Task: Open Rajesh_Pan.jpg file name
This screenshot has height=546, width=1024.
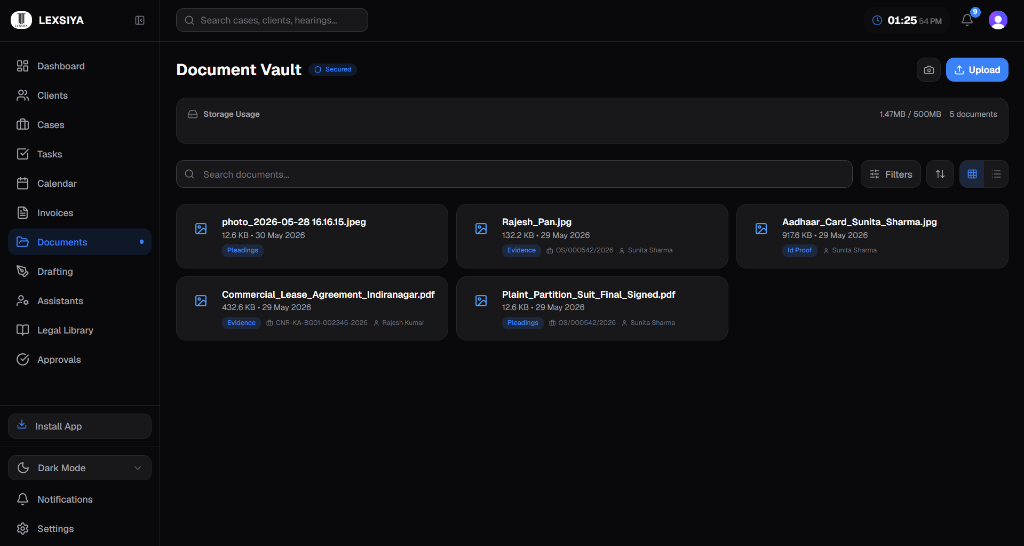Action: (537, 222)
